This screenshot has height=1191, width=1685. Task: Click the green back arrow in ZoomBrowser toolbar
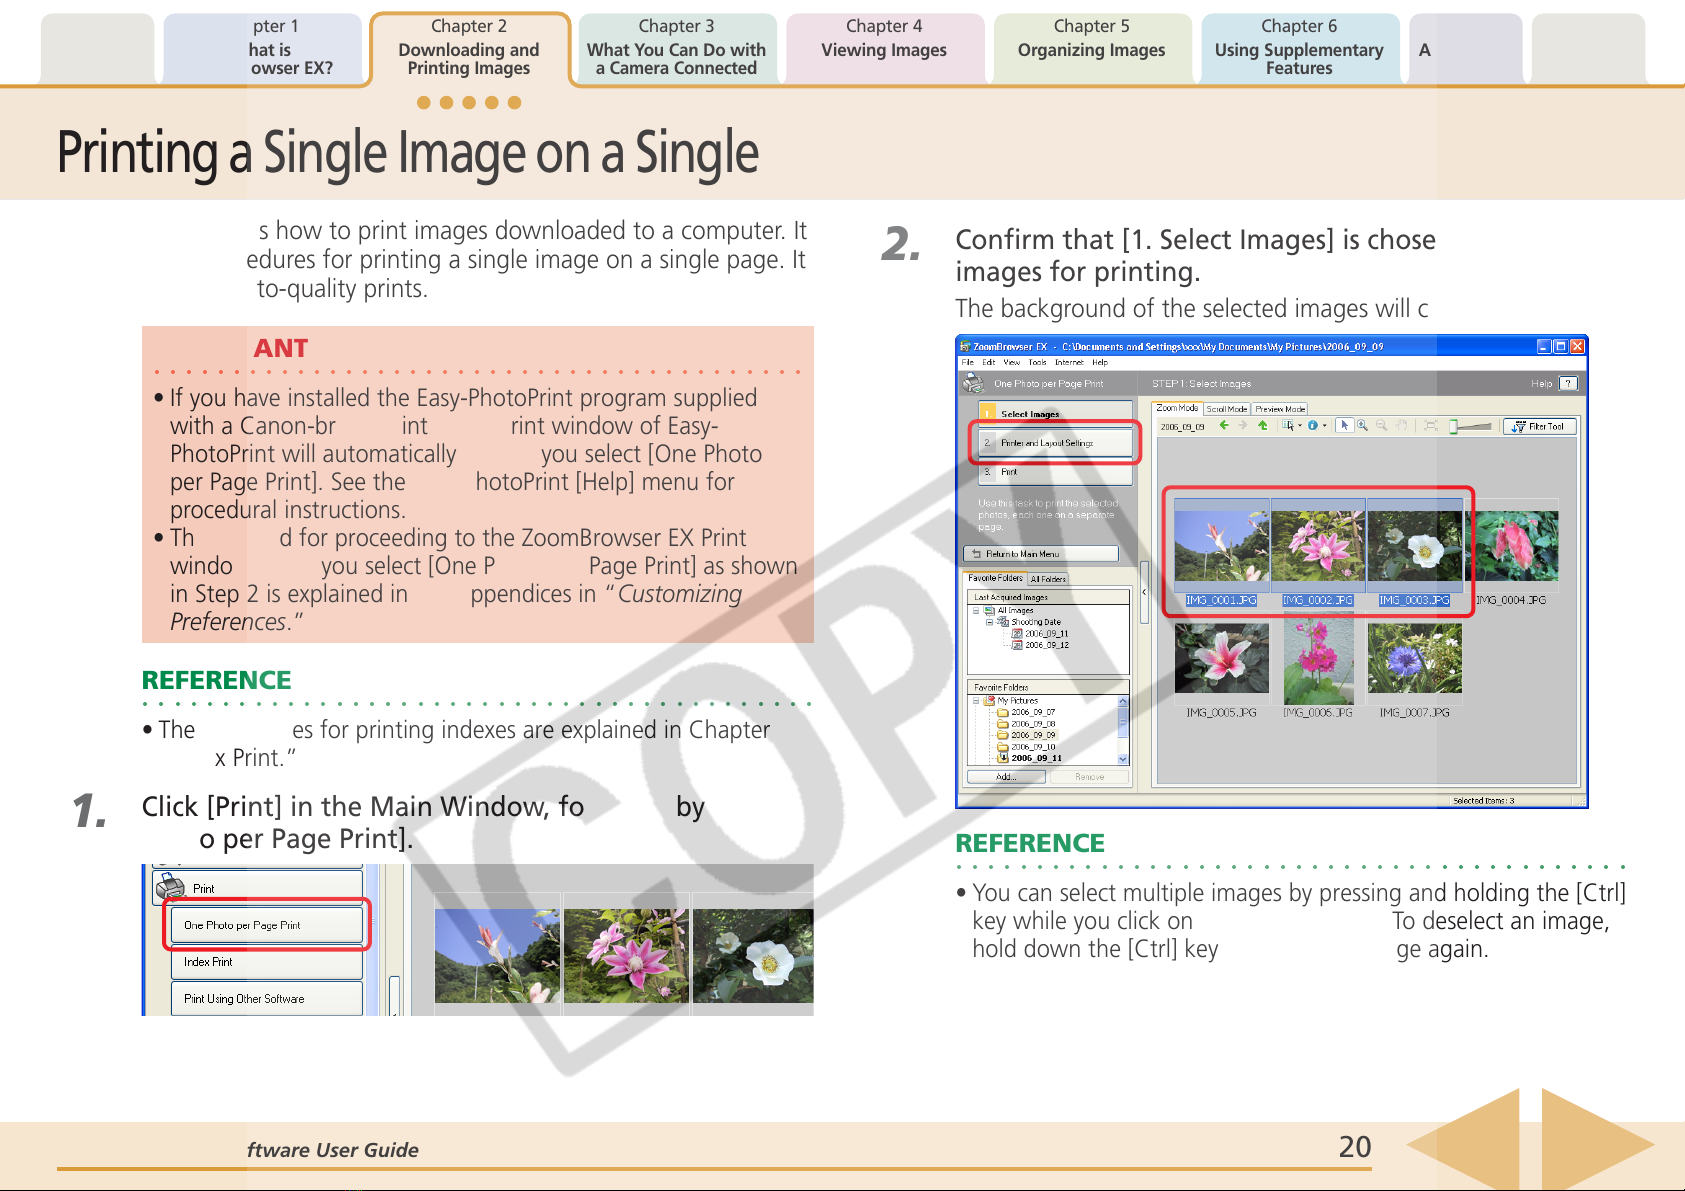[x=1223, y=425]
